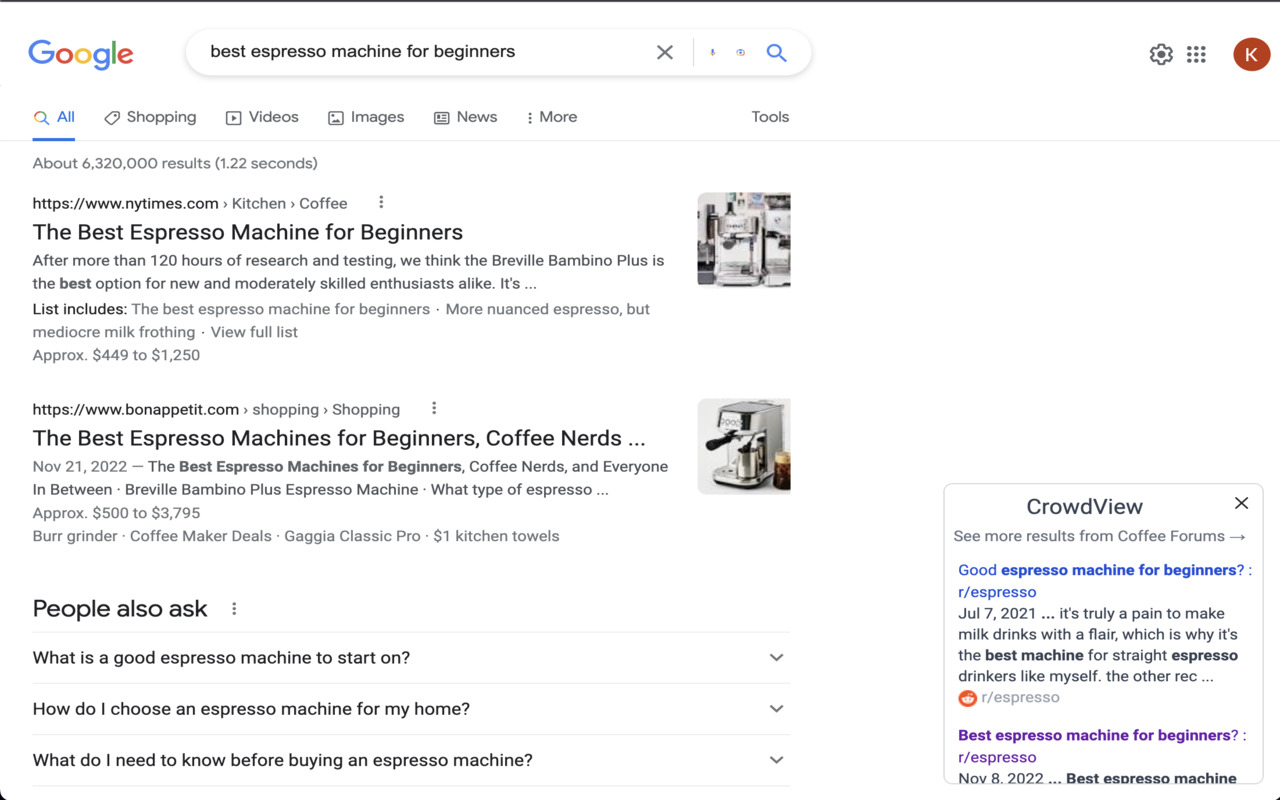
Task: Open The Best Espresso Machine for Beginners link
Action: pos(248,232)
